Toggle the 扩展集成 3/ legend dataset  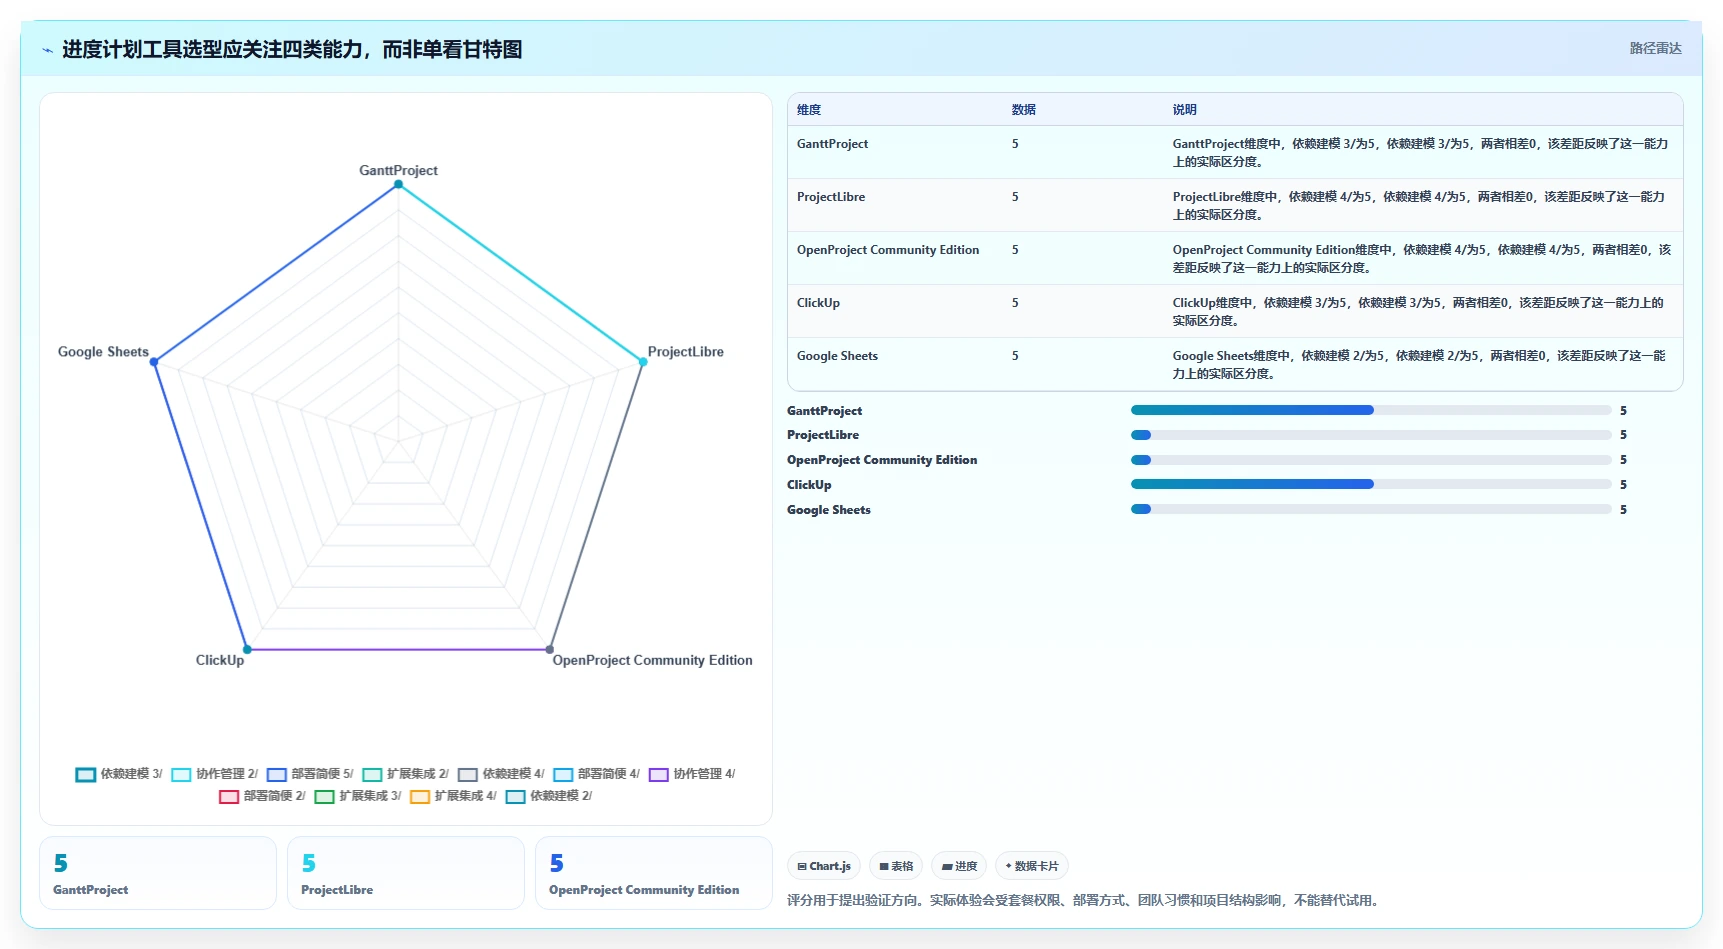pos(358,796)
